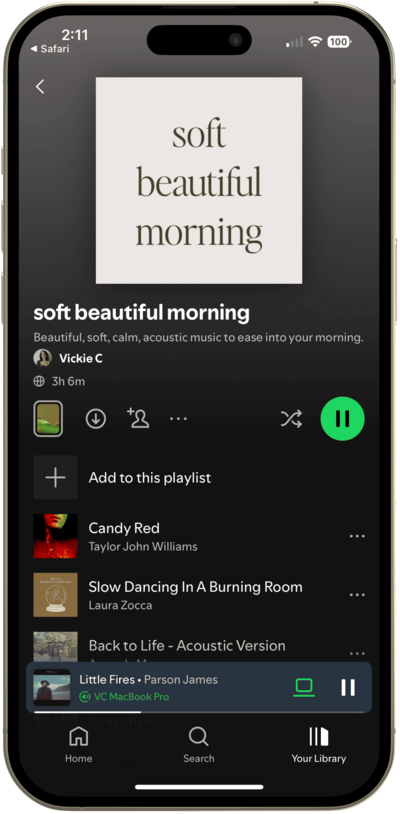Tap the Taylor John Williams artist name
The image size is (400, 814).
(143, 546)
